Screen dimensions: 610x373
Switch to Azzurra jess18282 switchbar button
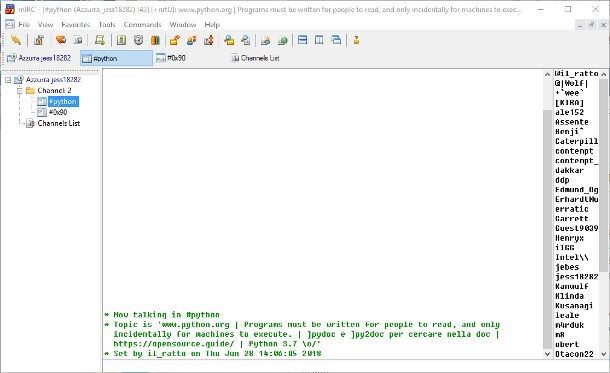point(40,58)
